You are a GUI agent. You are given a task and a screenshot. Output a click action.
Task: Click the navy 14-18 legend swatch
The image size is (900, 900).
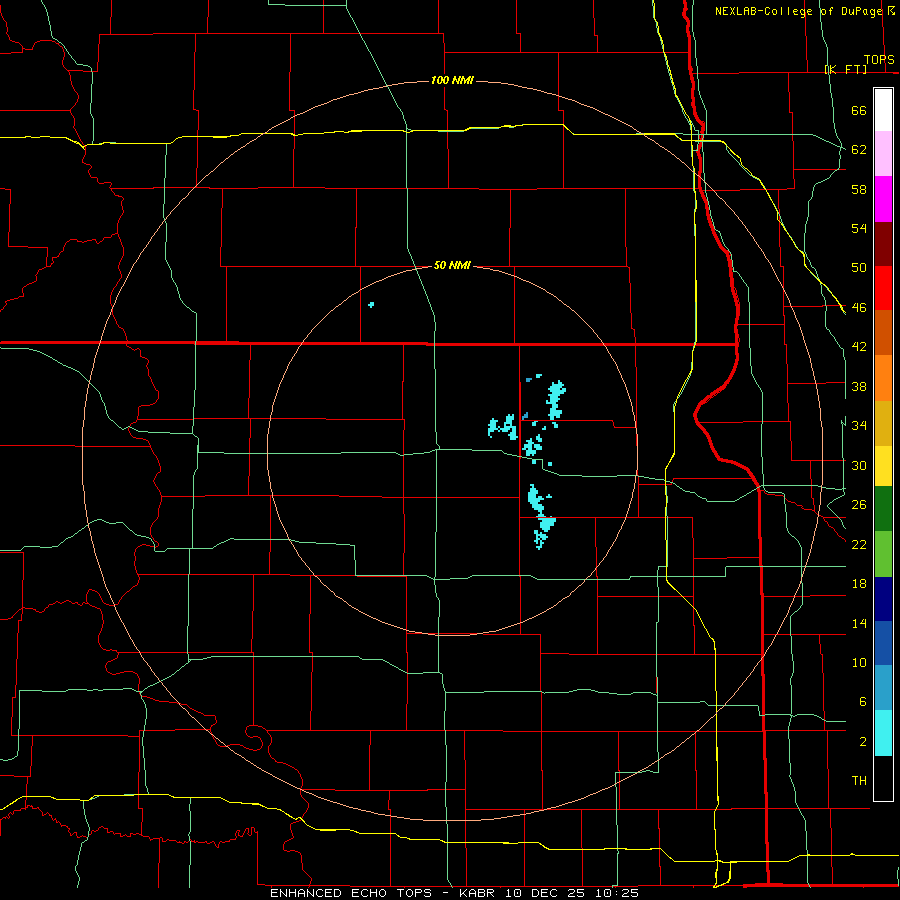point(883,599)
